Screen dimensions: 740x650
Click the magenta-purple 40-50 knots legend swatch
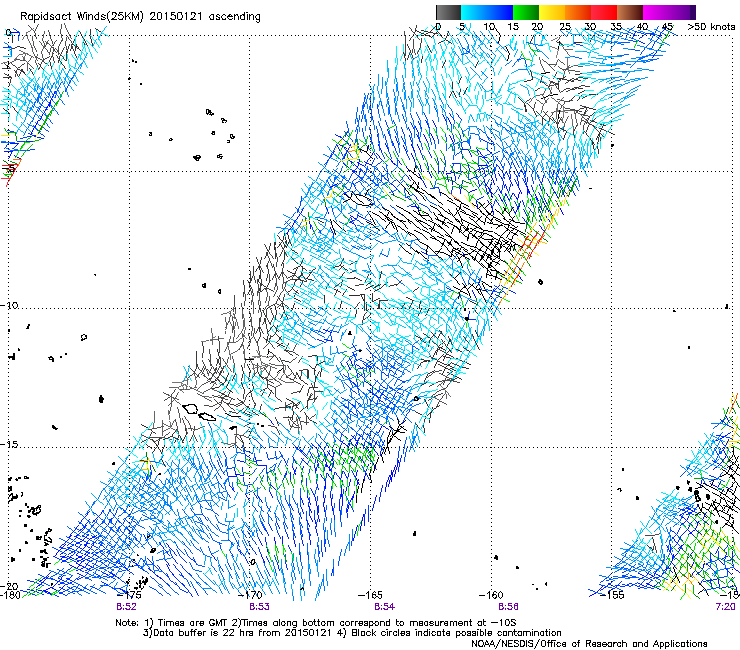point(669,12)
